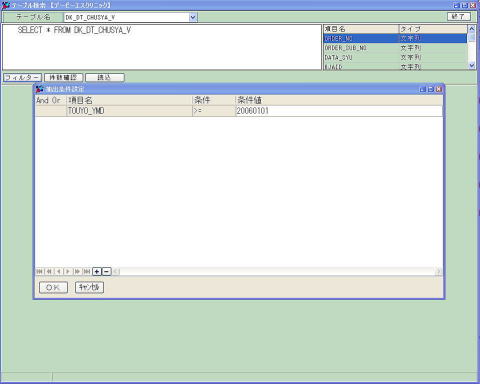Screen dimensions: 480x384
Task: Jump back a page of records in navigator
Action: 49,272
